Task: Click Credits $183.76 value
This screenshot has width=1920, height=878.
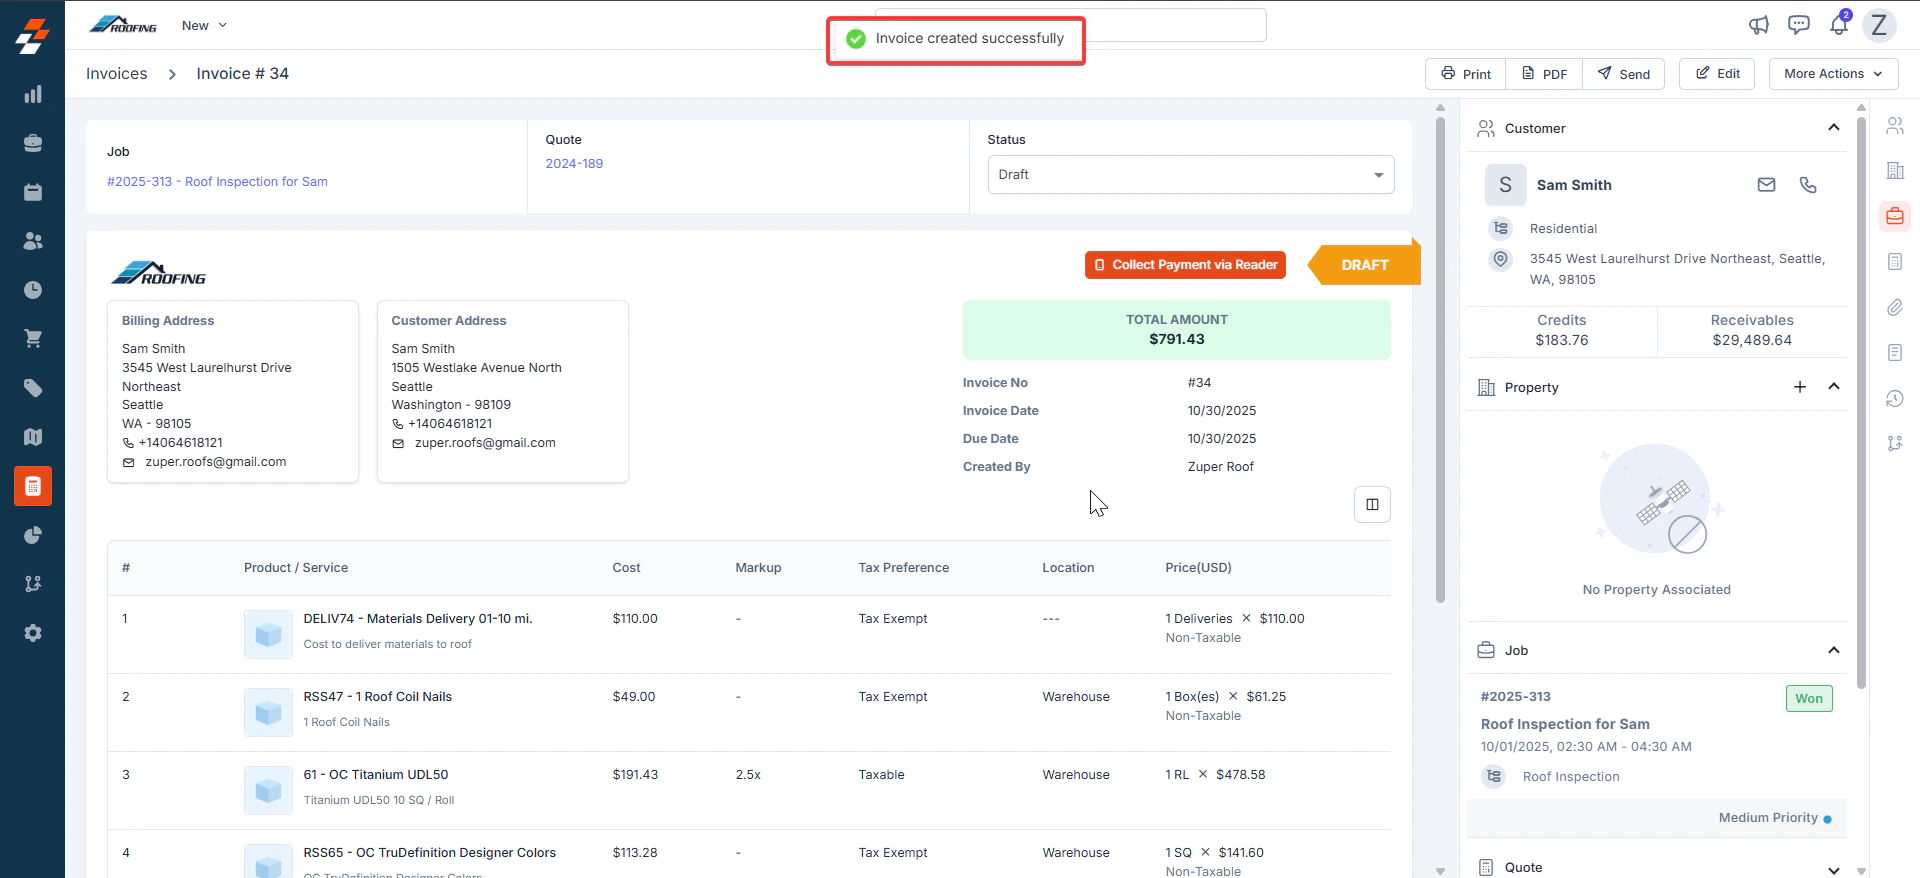Action: click(1562, 341)
